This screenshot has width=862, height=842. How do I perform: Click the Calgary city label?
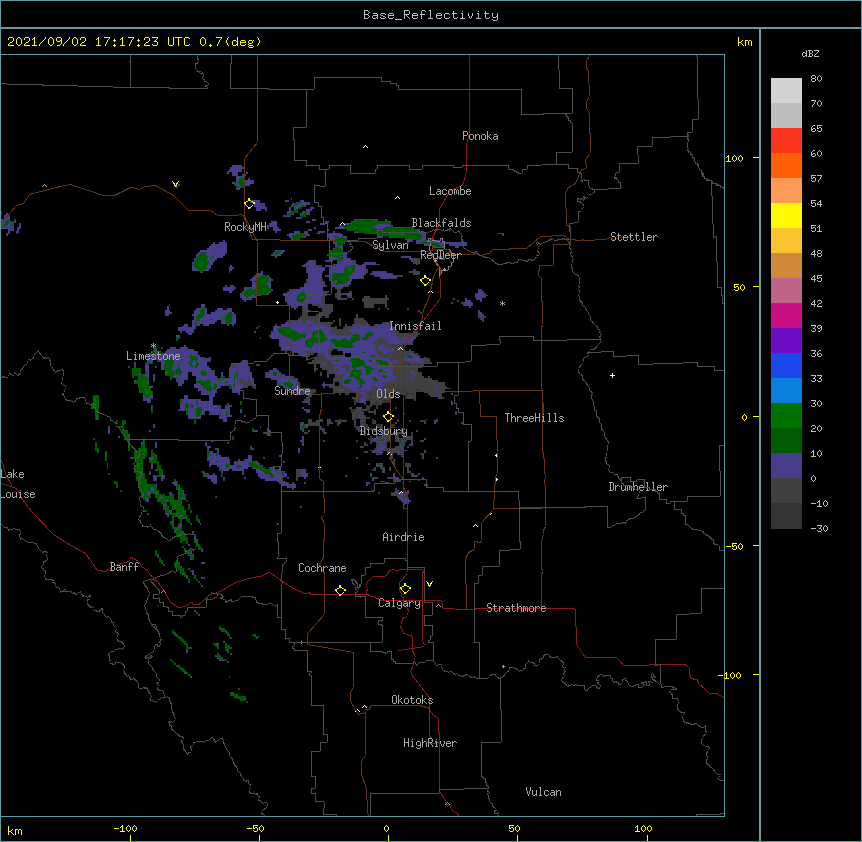[399, 603]
